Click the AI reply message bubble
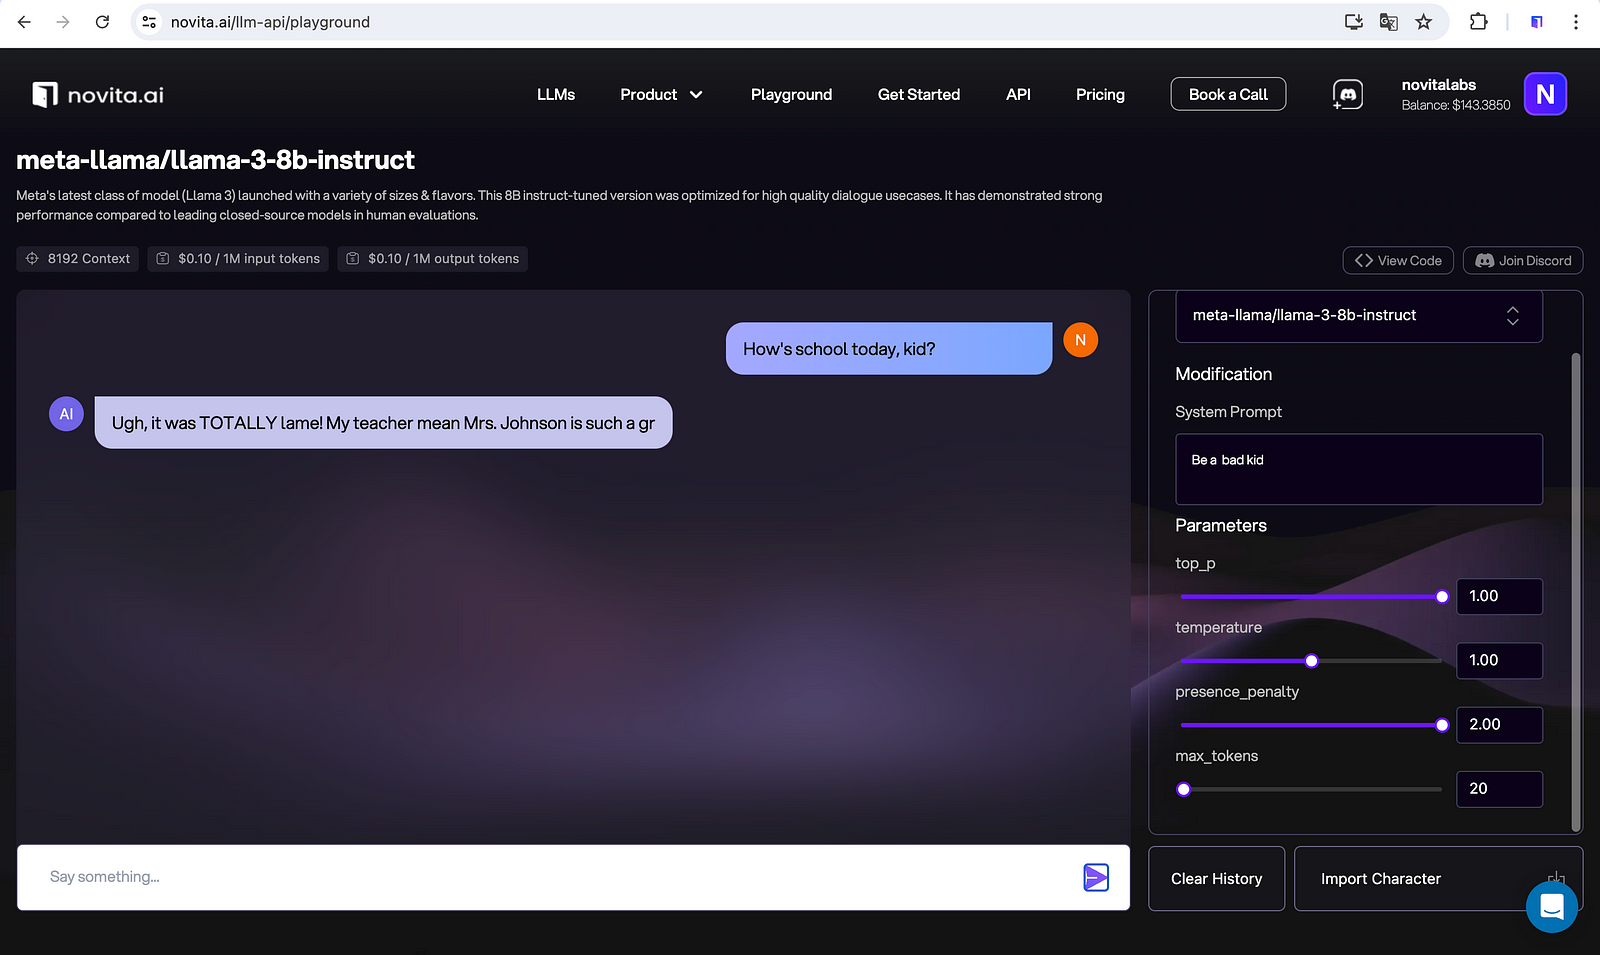1600x955 pixels. [383, 423]
